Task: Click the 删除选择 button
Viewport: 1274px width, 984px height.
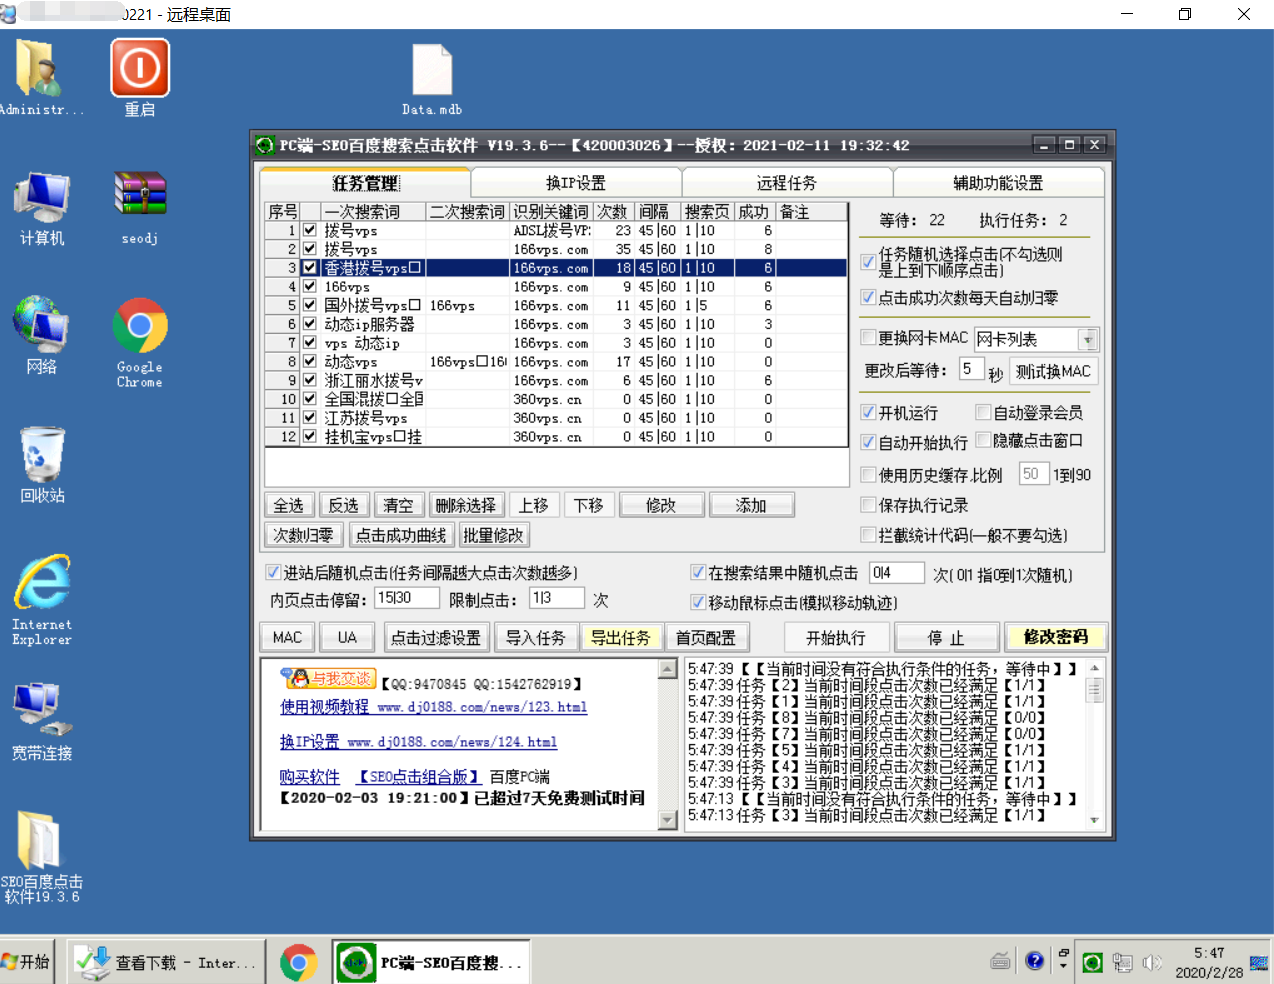Action: [x=465, y=506]
